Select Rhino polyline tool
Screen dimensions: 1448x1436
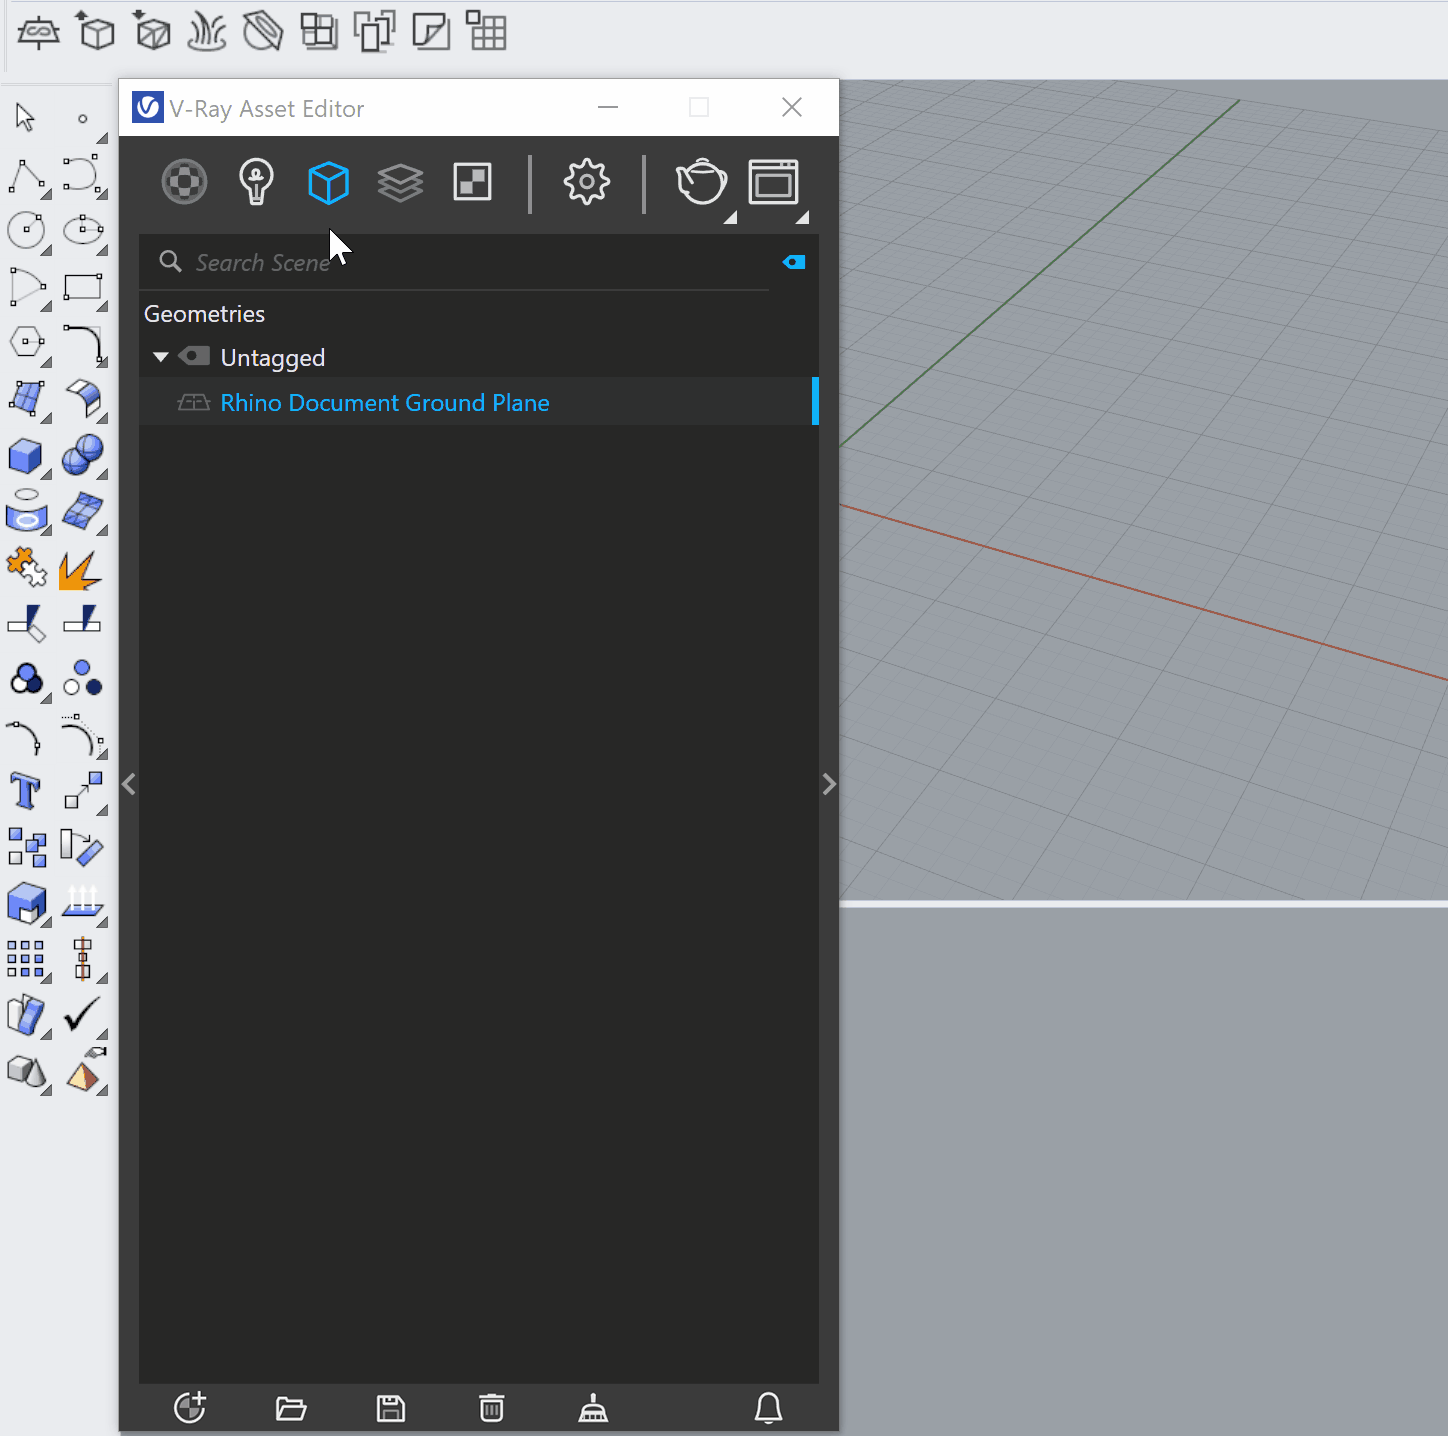(27, 175)
